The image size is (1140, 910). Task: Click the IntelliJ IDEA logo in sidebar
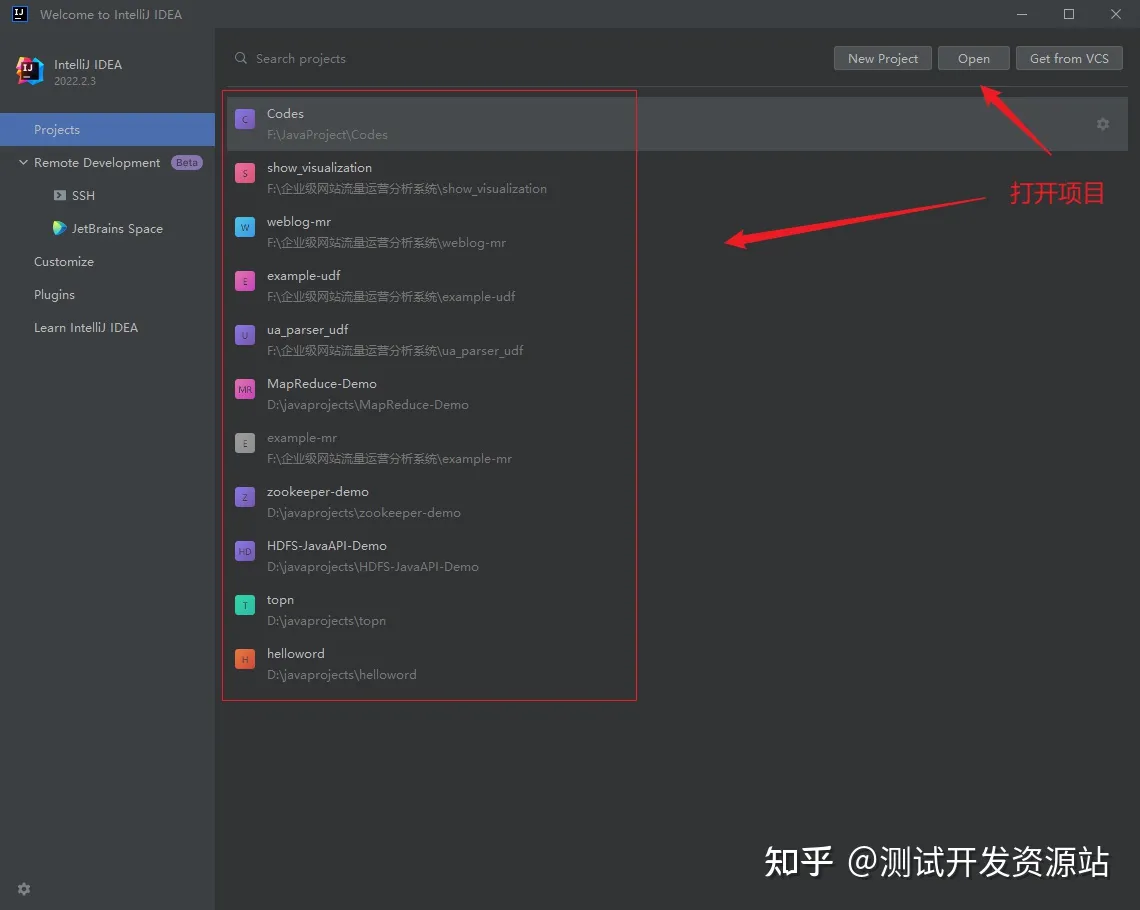tap(30, 71)
